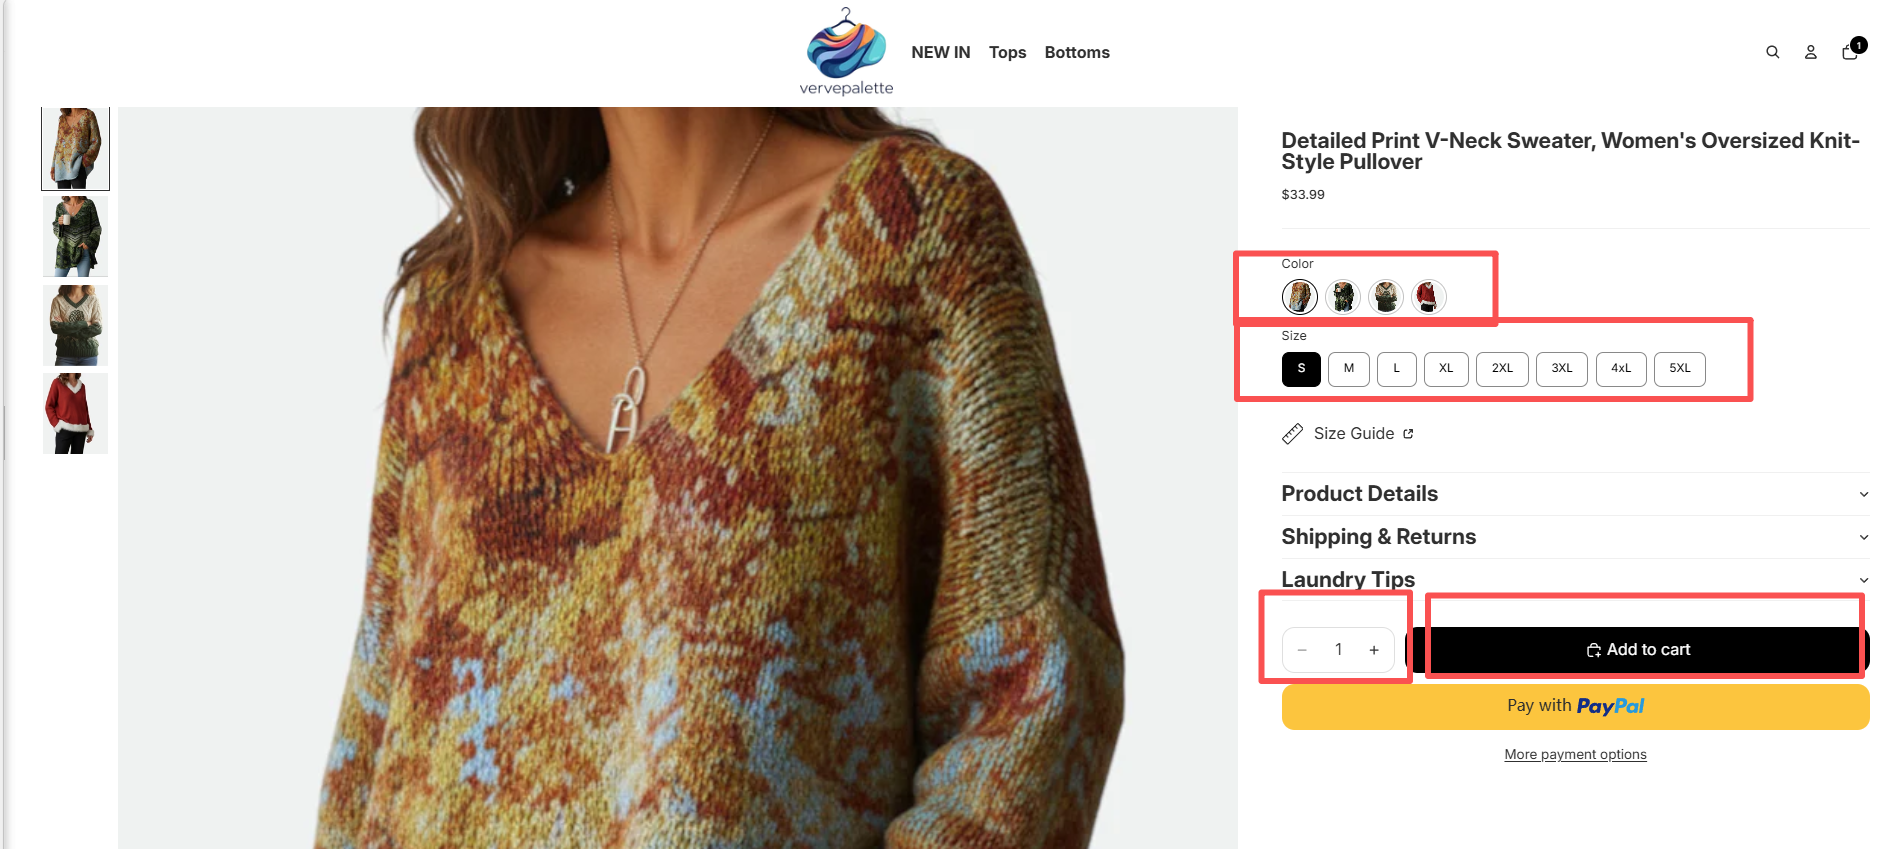Click More payment options link
This screenshot has height=849, width=1878.
[x=1575, y=755]
